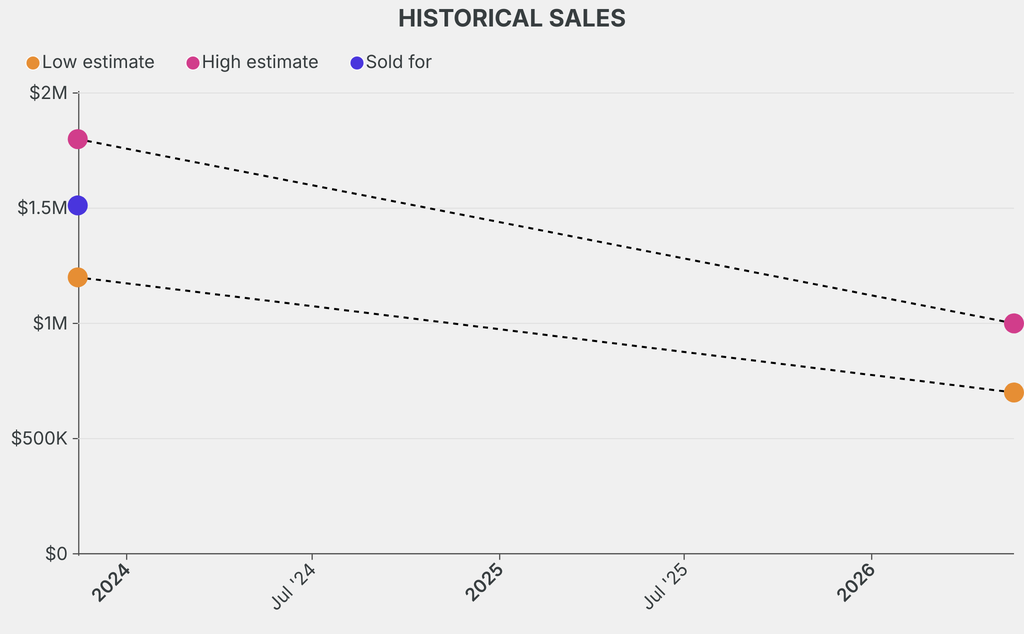Click the $2M y-axis label
Image resolution: width=1024 pixels, height=634 pixels.
coord(47,93)
